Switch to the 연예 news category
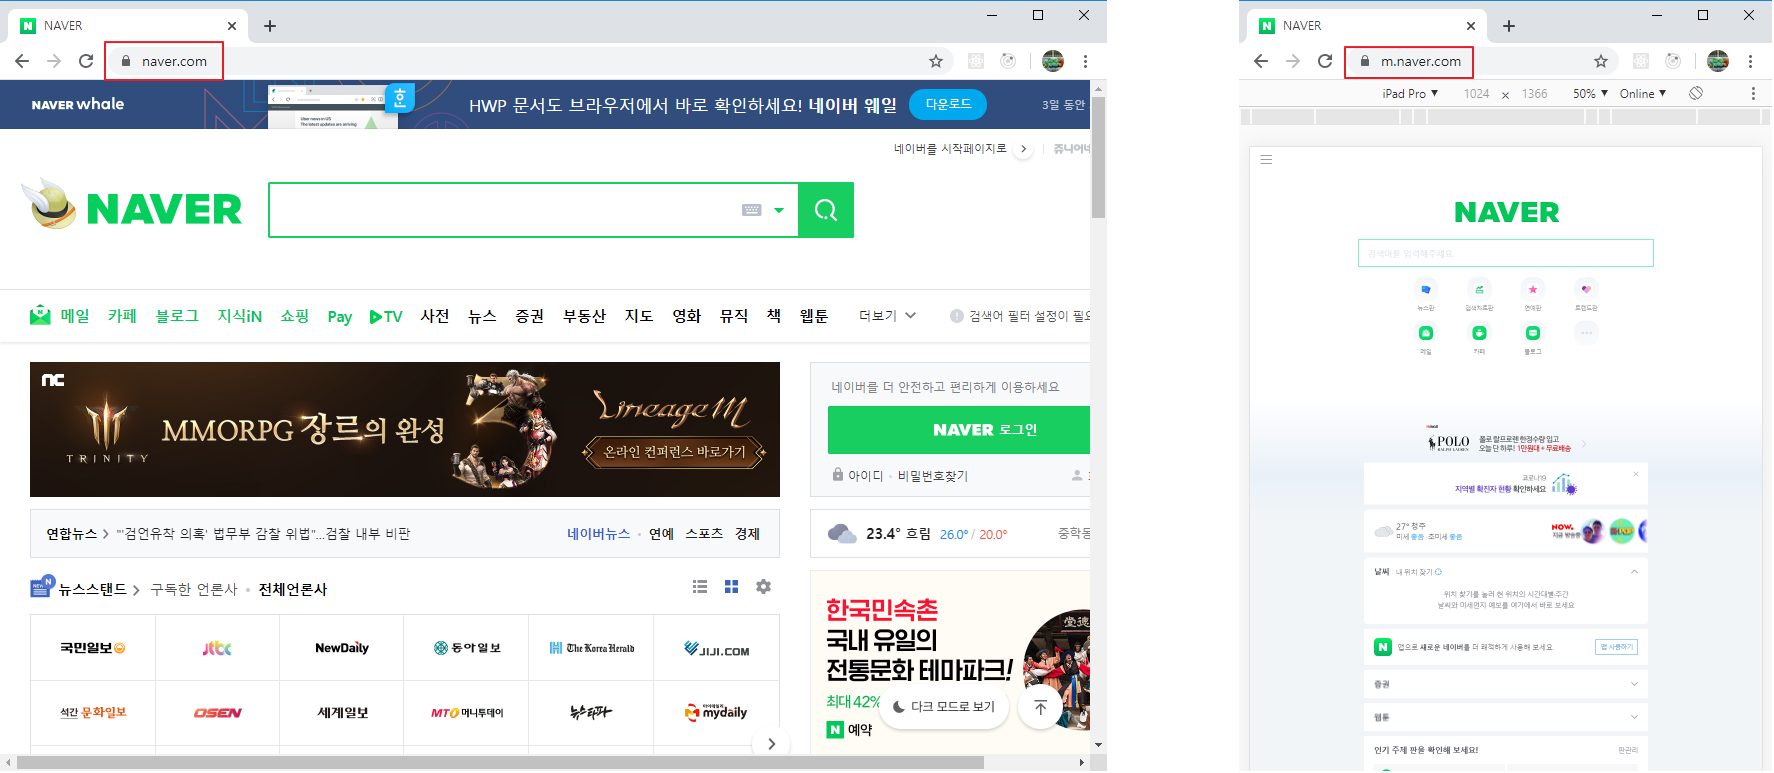This screenshot has width=1774, height=773. click(661, 534)
